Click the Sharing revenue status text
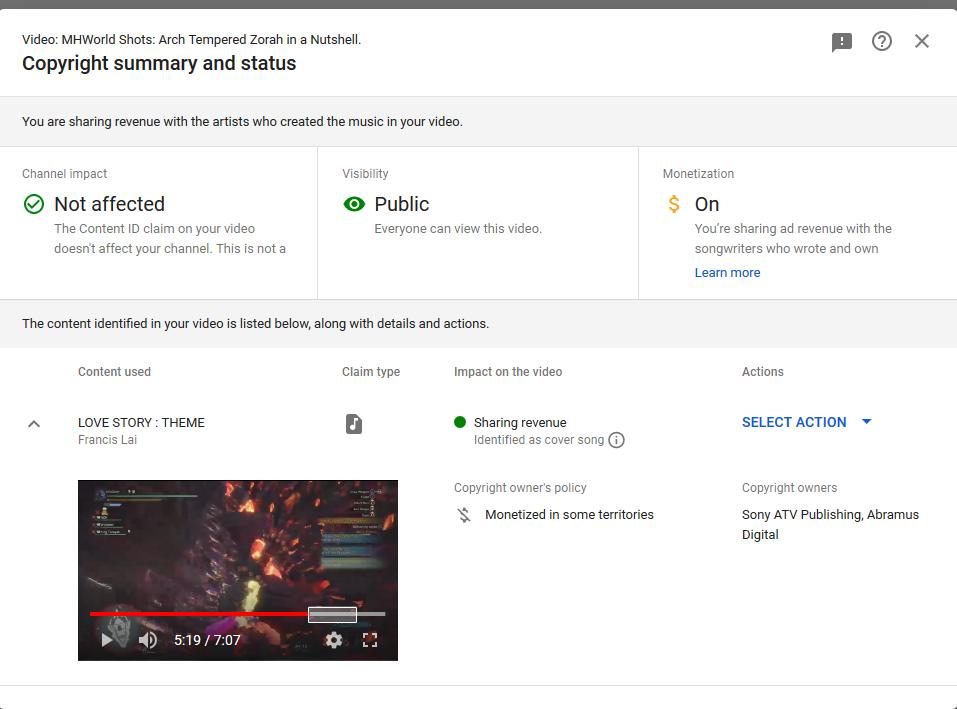The height and width of the screenshot is (709, 957). pyautogui.click(x=520, y=423)
